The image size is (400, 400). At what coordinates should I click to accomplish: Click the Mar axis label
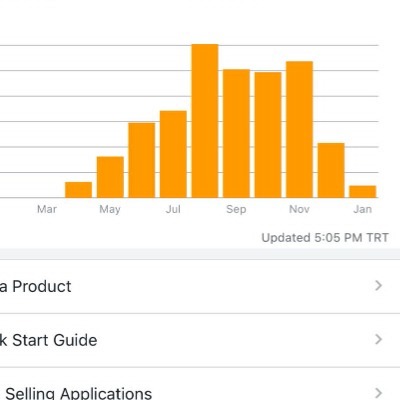click(x=47, y=209)
